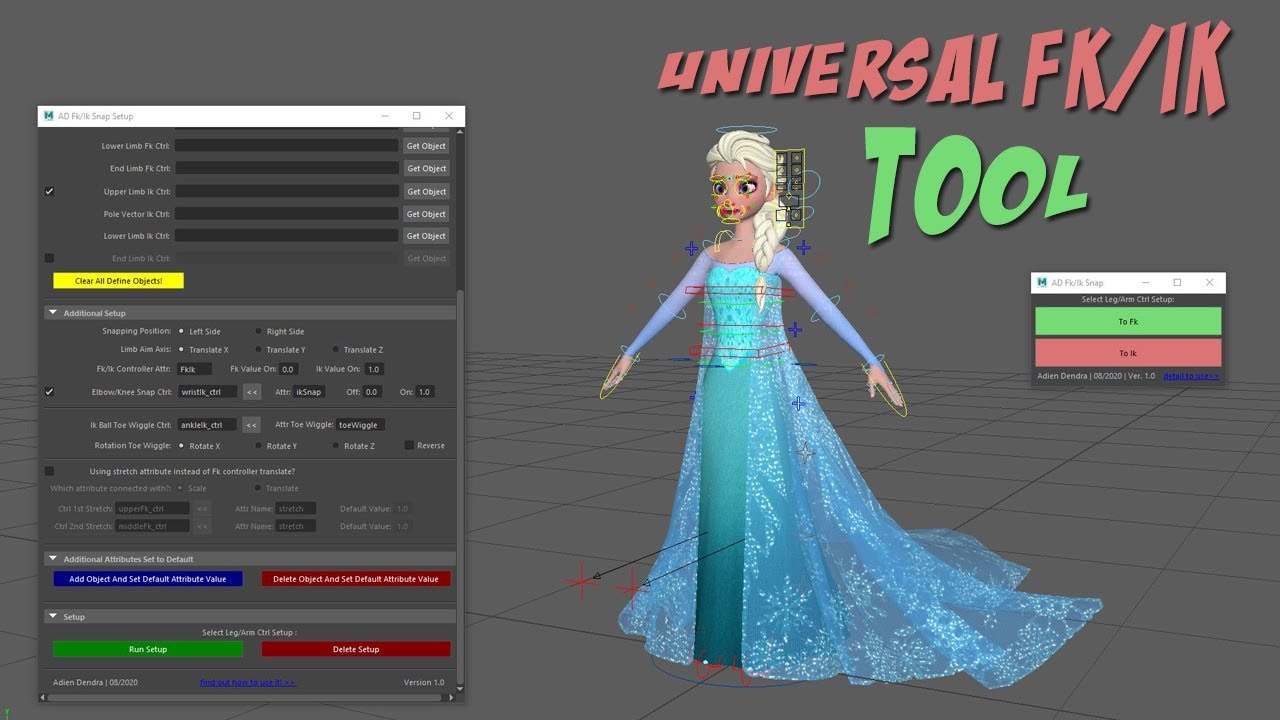Select Rotate Z for toe wiggle rotation
This screenshot has height=720, width=1280.
[x=335, y=446]
